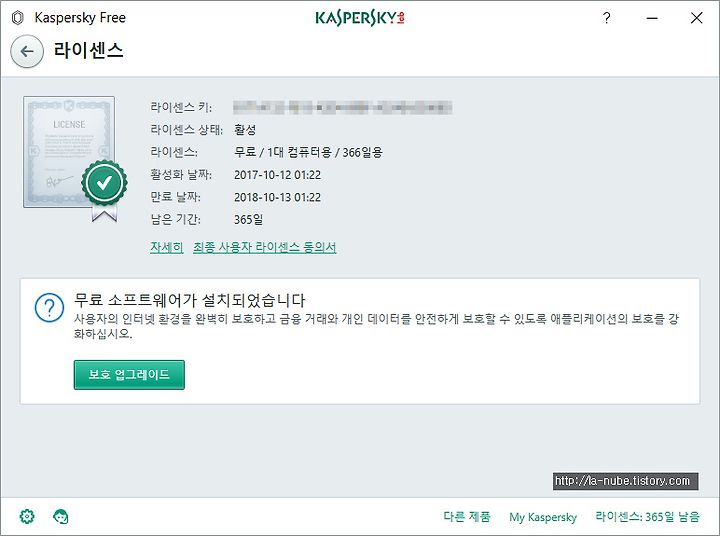Click 라이센스: 365일 남음 in the footer
The image size is (720, 536).
647,517
